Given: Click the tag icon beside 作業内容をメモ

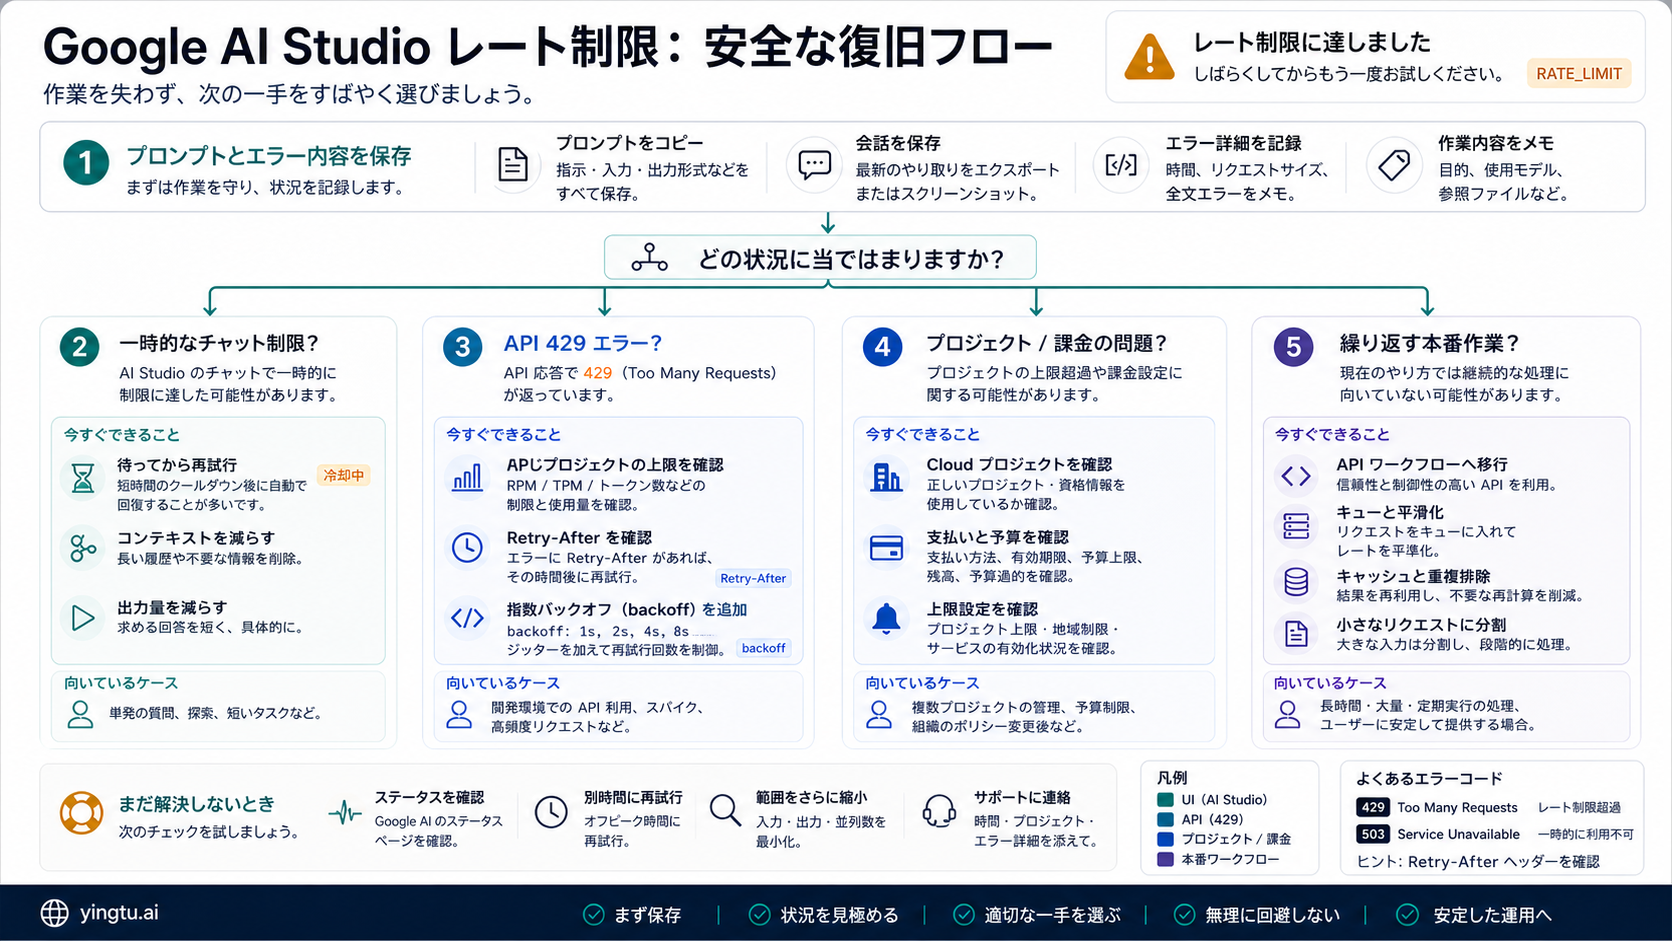Looking at the screenshot, I should pos(1394,165).
